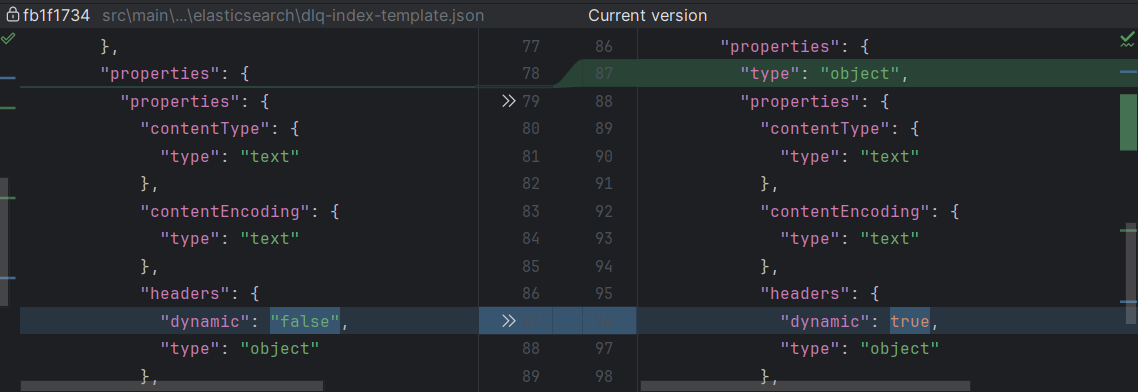Click "object" value on line 97 in the right pane
The height and width of the screenshot is (392, 1138).
(x=900, y=348)
